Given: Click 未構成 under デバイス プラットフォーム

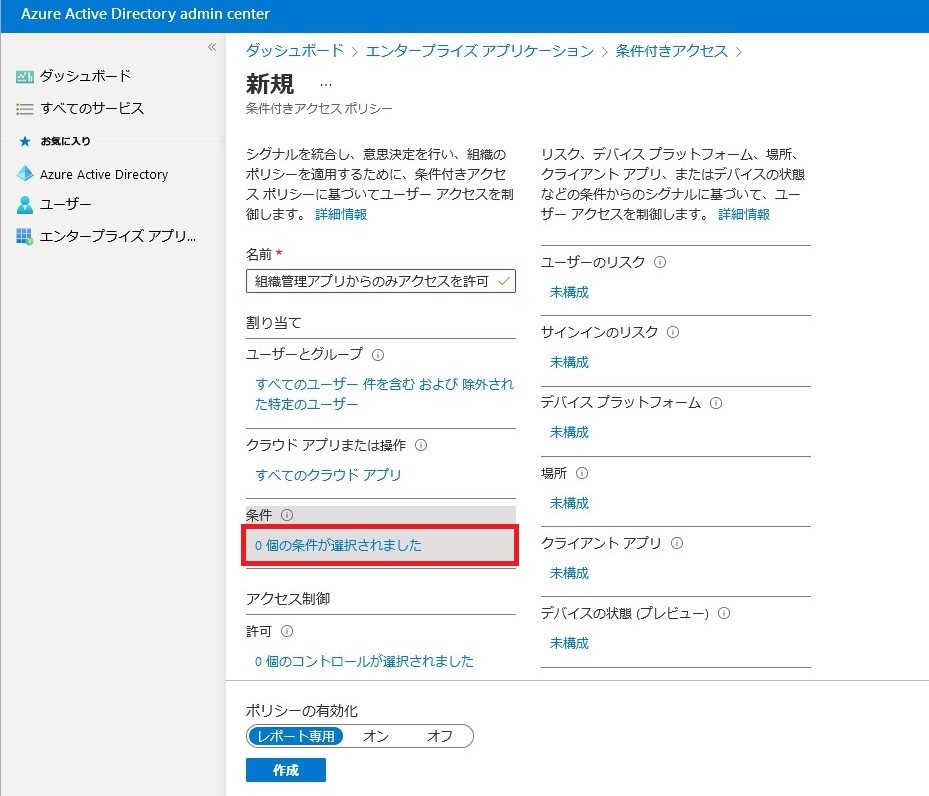Looking at the screenshot, I should [569, 432].
